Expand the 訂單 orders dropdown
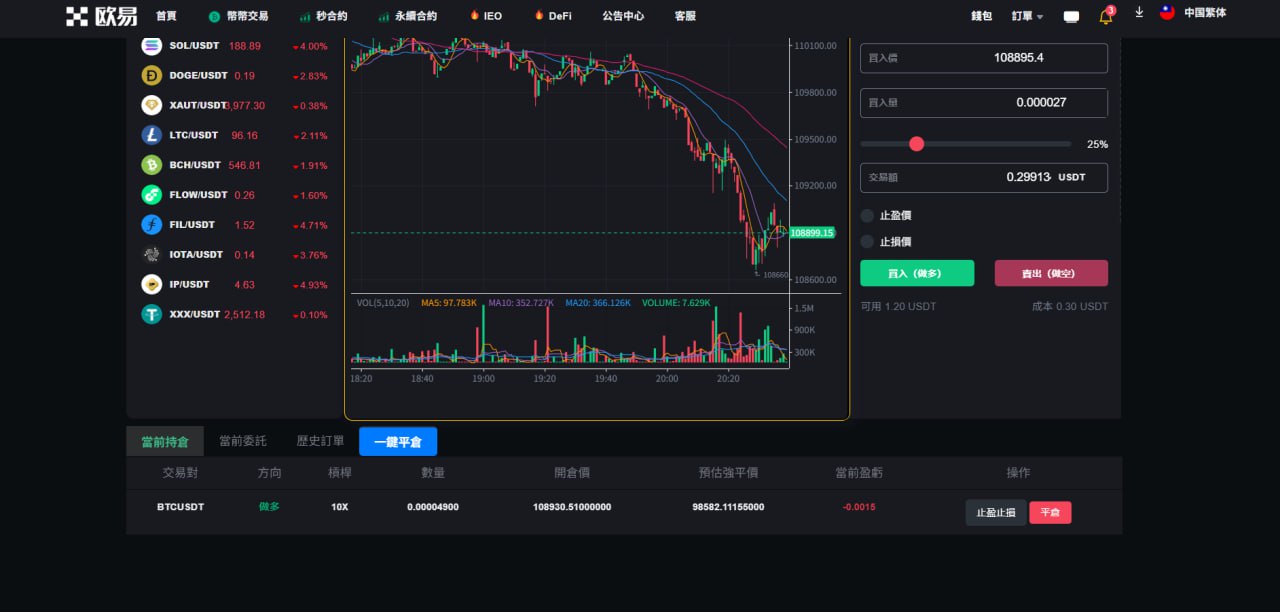The width and height of the screenshot is (1280, 612). pyautogui.click(x=1027, y=16)
